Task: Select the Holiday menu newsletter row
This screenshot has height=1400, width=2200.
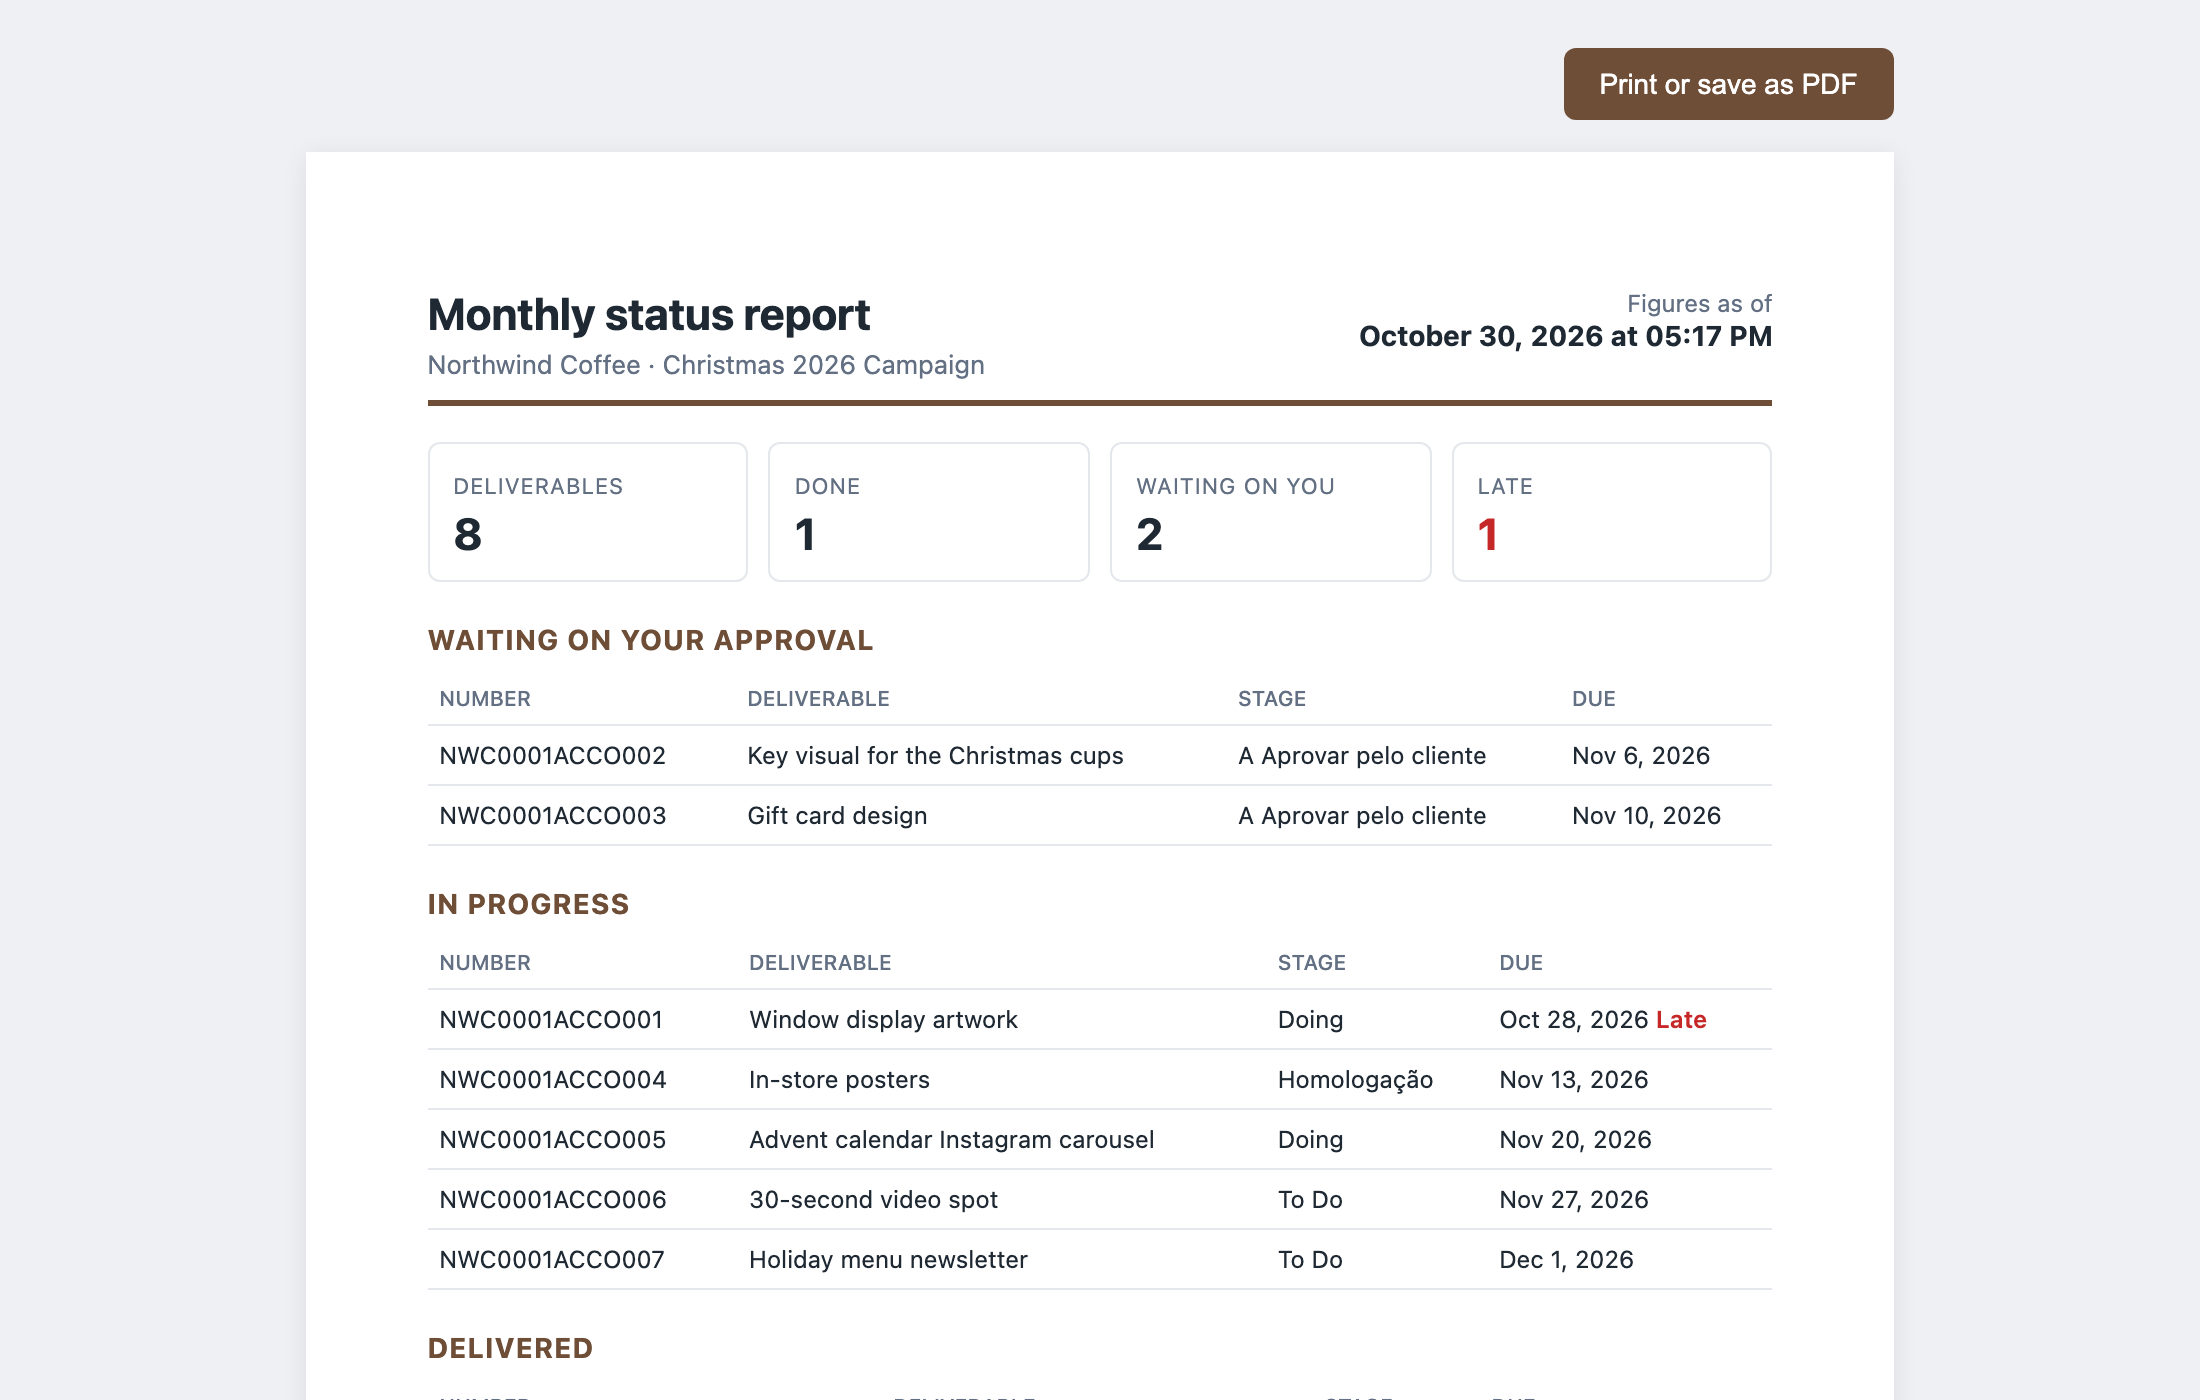Action: pyautogui.click(x=1100, y=1260)
